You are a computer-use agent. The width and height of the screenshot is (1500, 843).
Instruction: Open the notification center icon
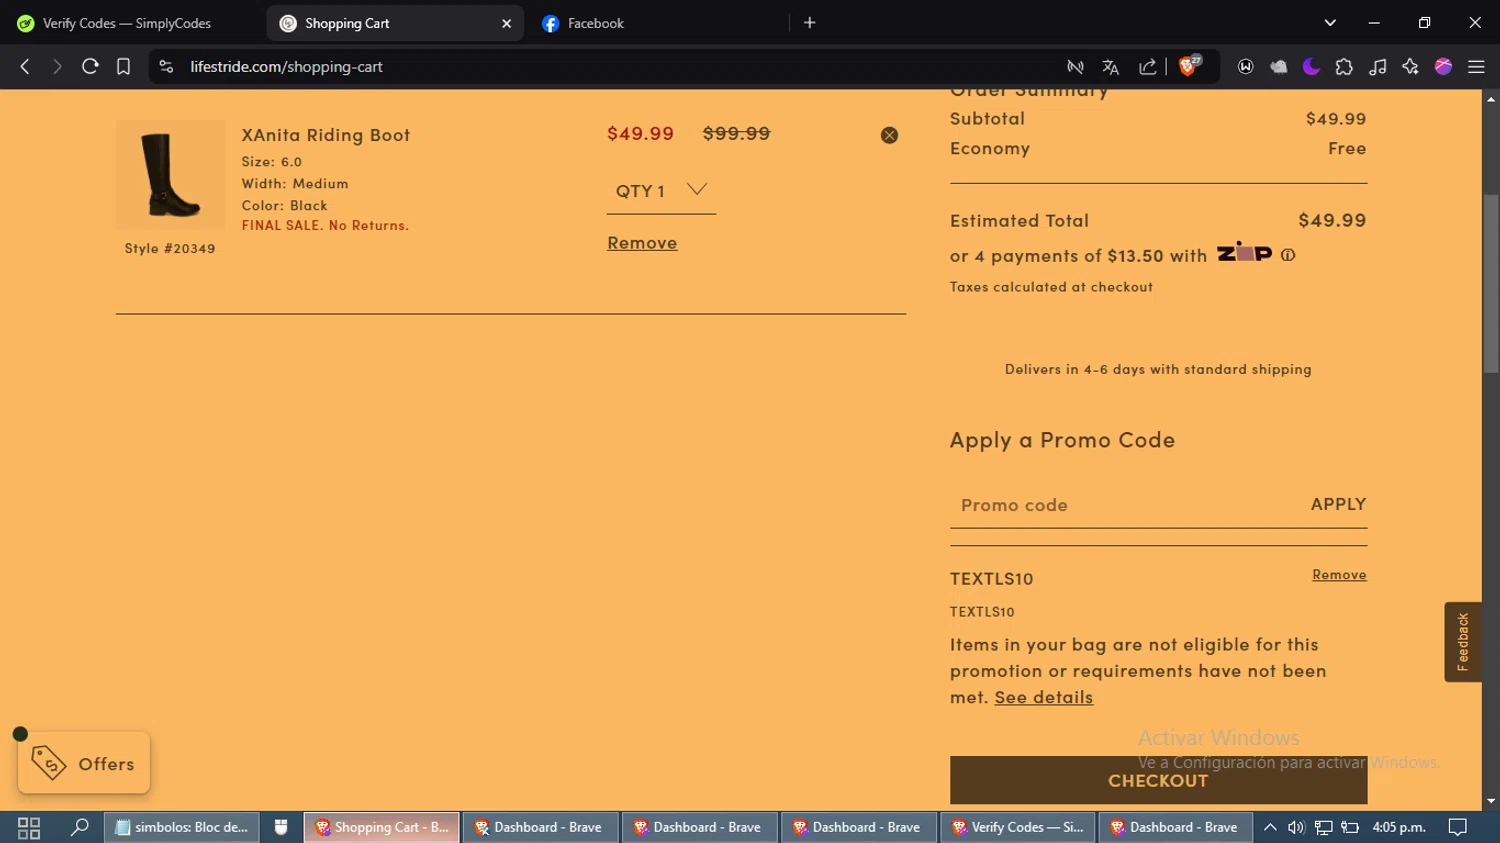[x=1458, y=827]
